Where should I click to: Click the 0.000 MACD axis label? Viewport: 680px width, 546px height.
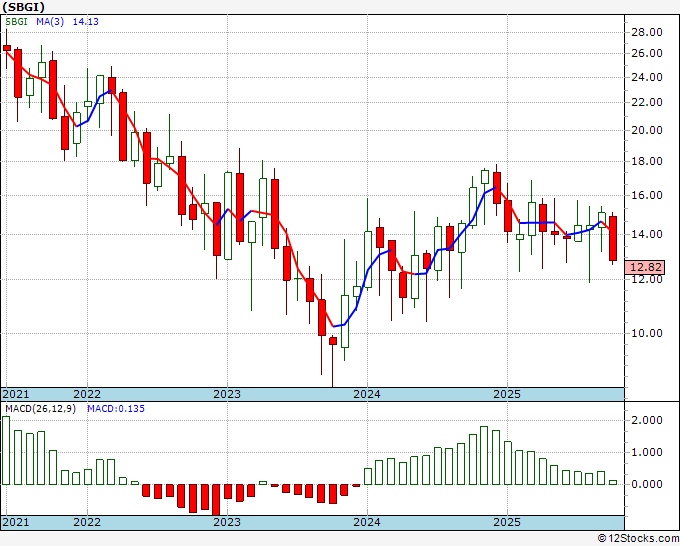(x=645, y=484)
